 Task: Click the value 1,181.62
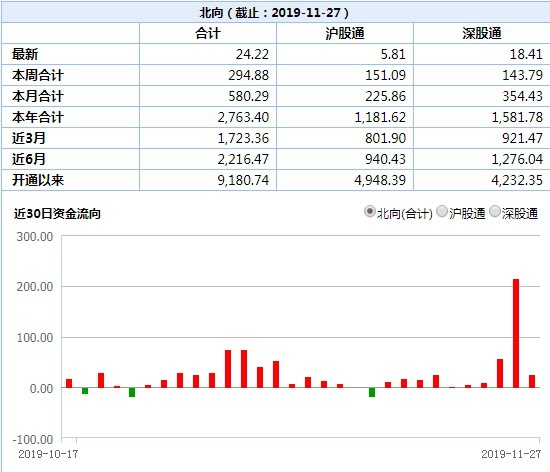[x=380, y=117]
